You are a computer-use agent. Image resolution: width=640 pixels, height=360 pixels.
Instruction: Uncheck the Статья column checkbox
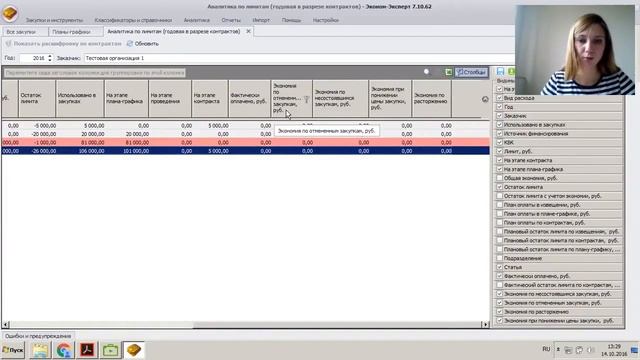(500, 267)
